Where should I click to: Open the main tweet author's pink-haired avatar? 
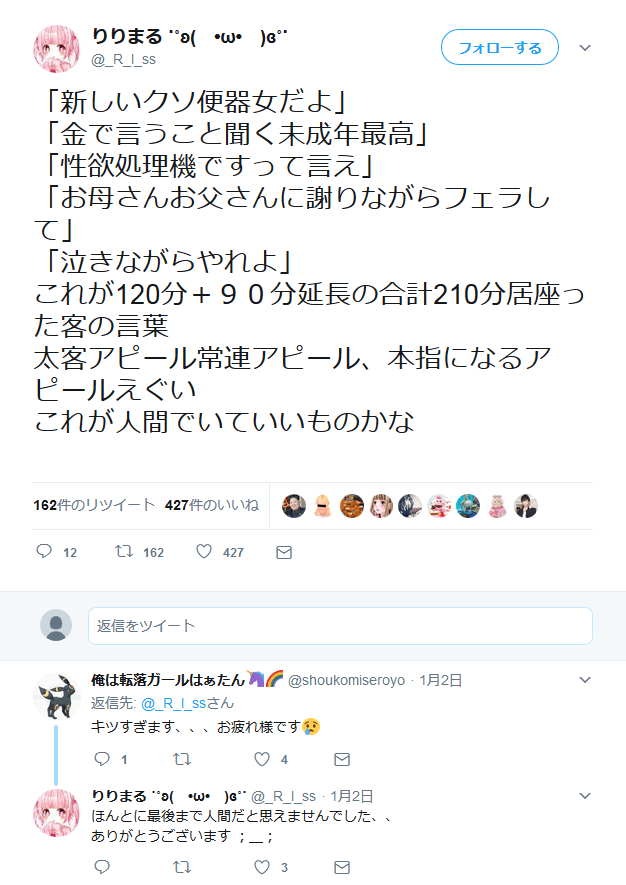[x=56, y=49]
